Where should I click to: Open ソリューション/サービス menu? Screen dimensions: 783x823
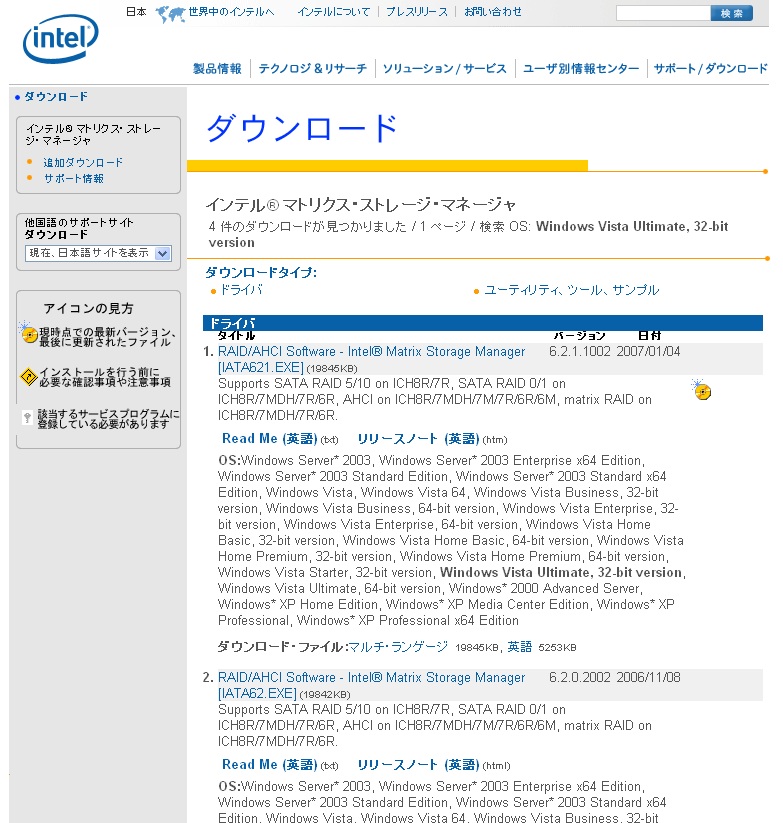(x=445, y=69)
